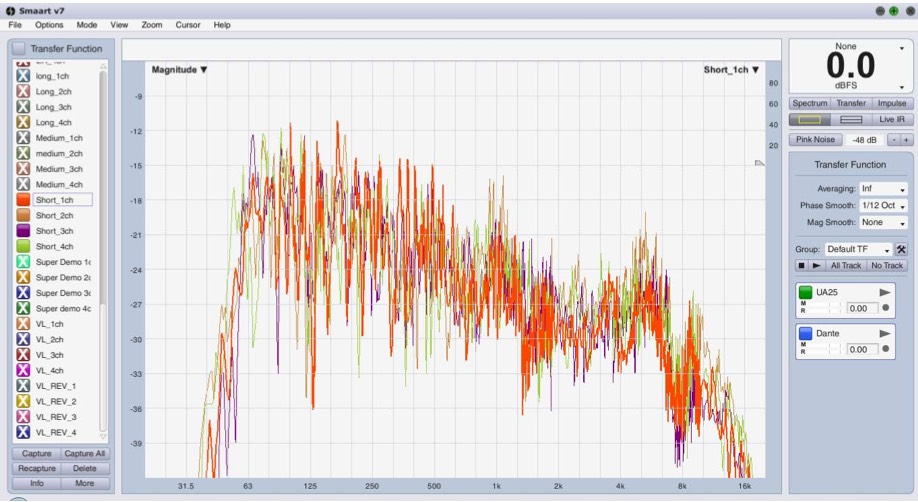Open the Help menu
918x502 pixels.
[222, 25]
